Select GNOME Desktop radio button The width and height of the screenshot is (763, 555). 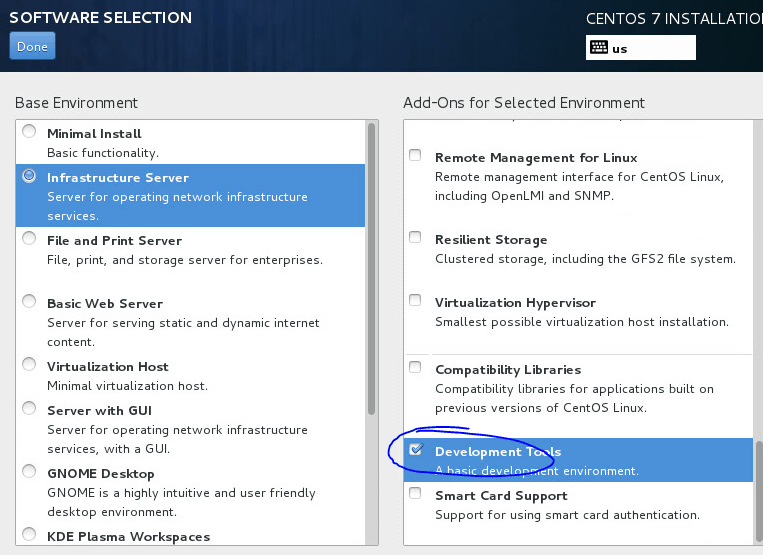coord(29,471)
